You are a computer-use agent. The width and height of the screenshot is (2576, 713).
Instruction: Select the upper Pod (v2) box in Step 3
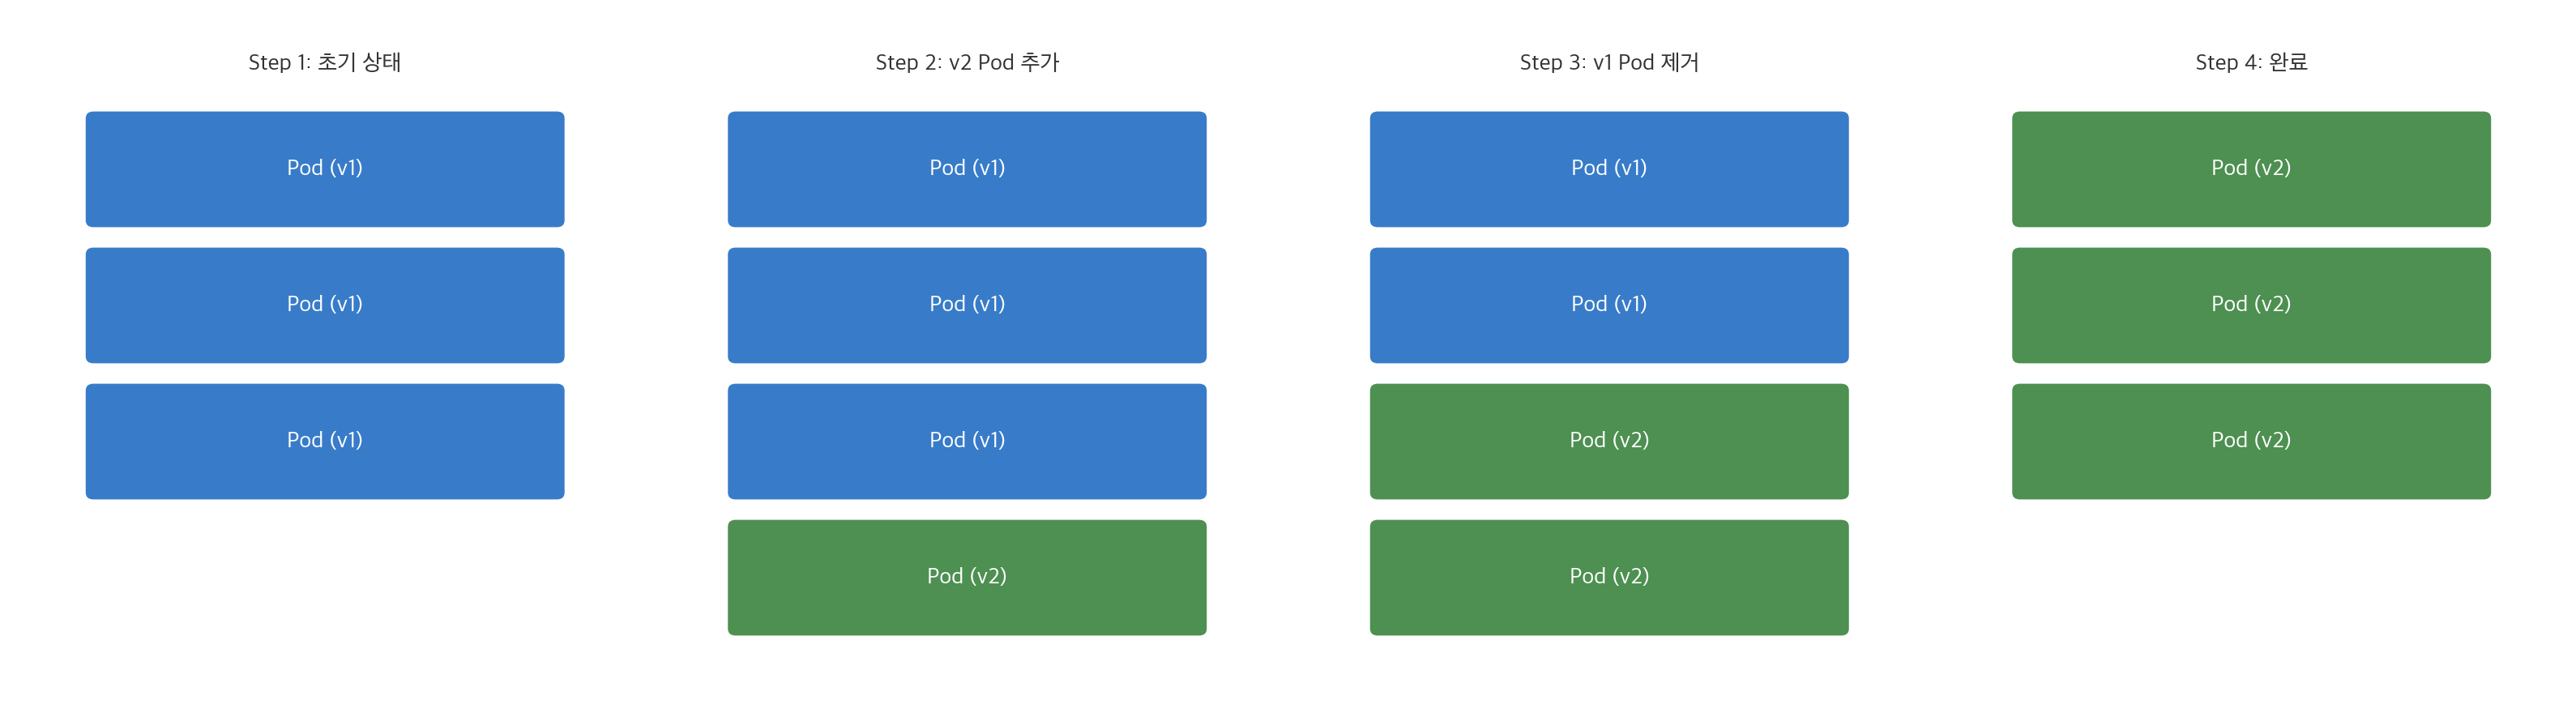tap(1608, 440)
